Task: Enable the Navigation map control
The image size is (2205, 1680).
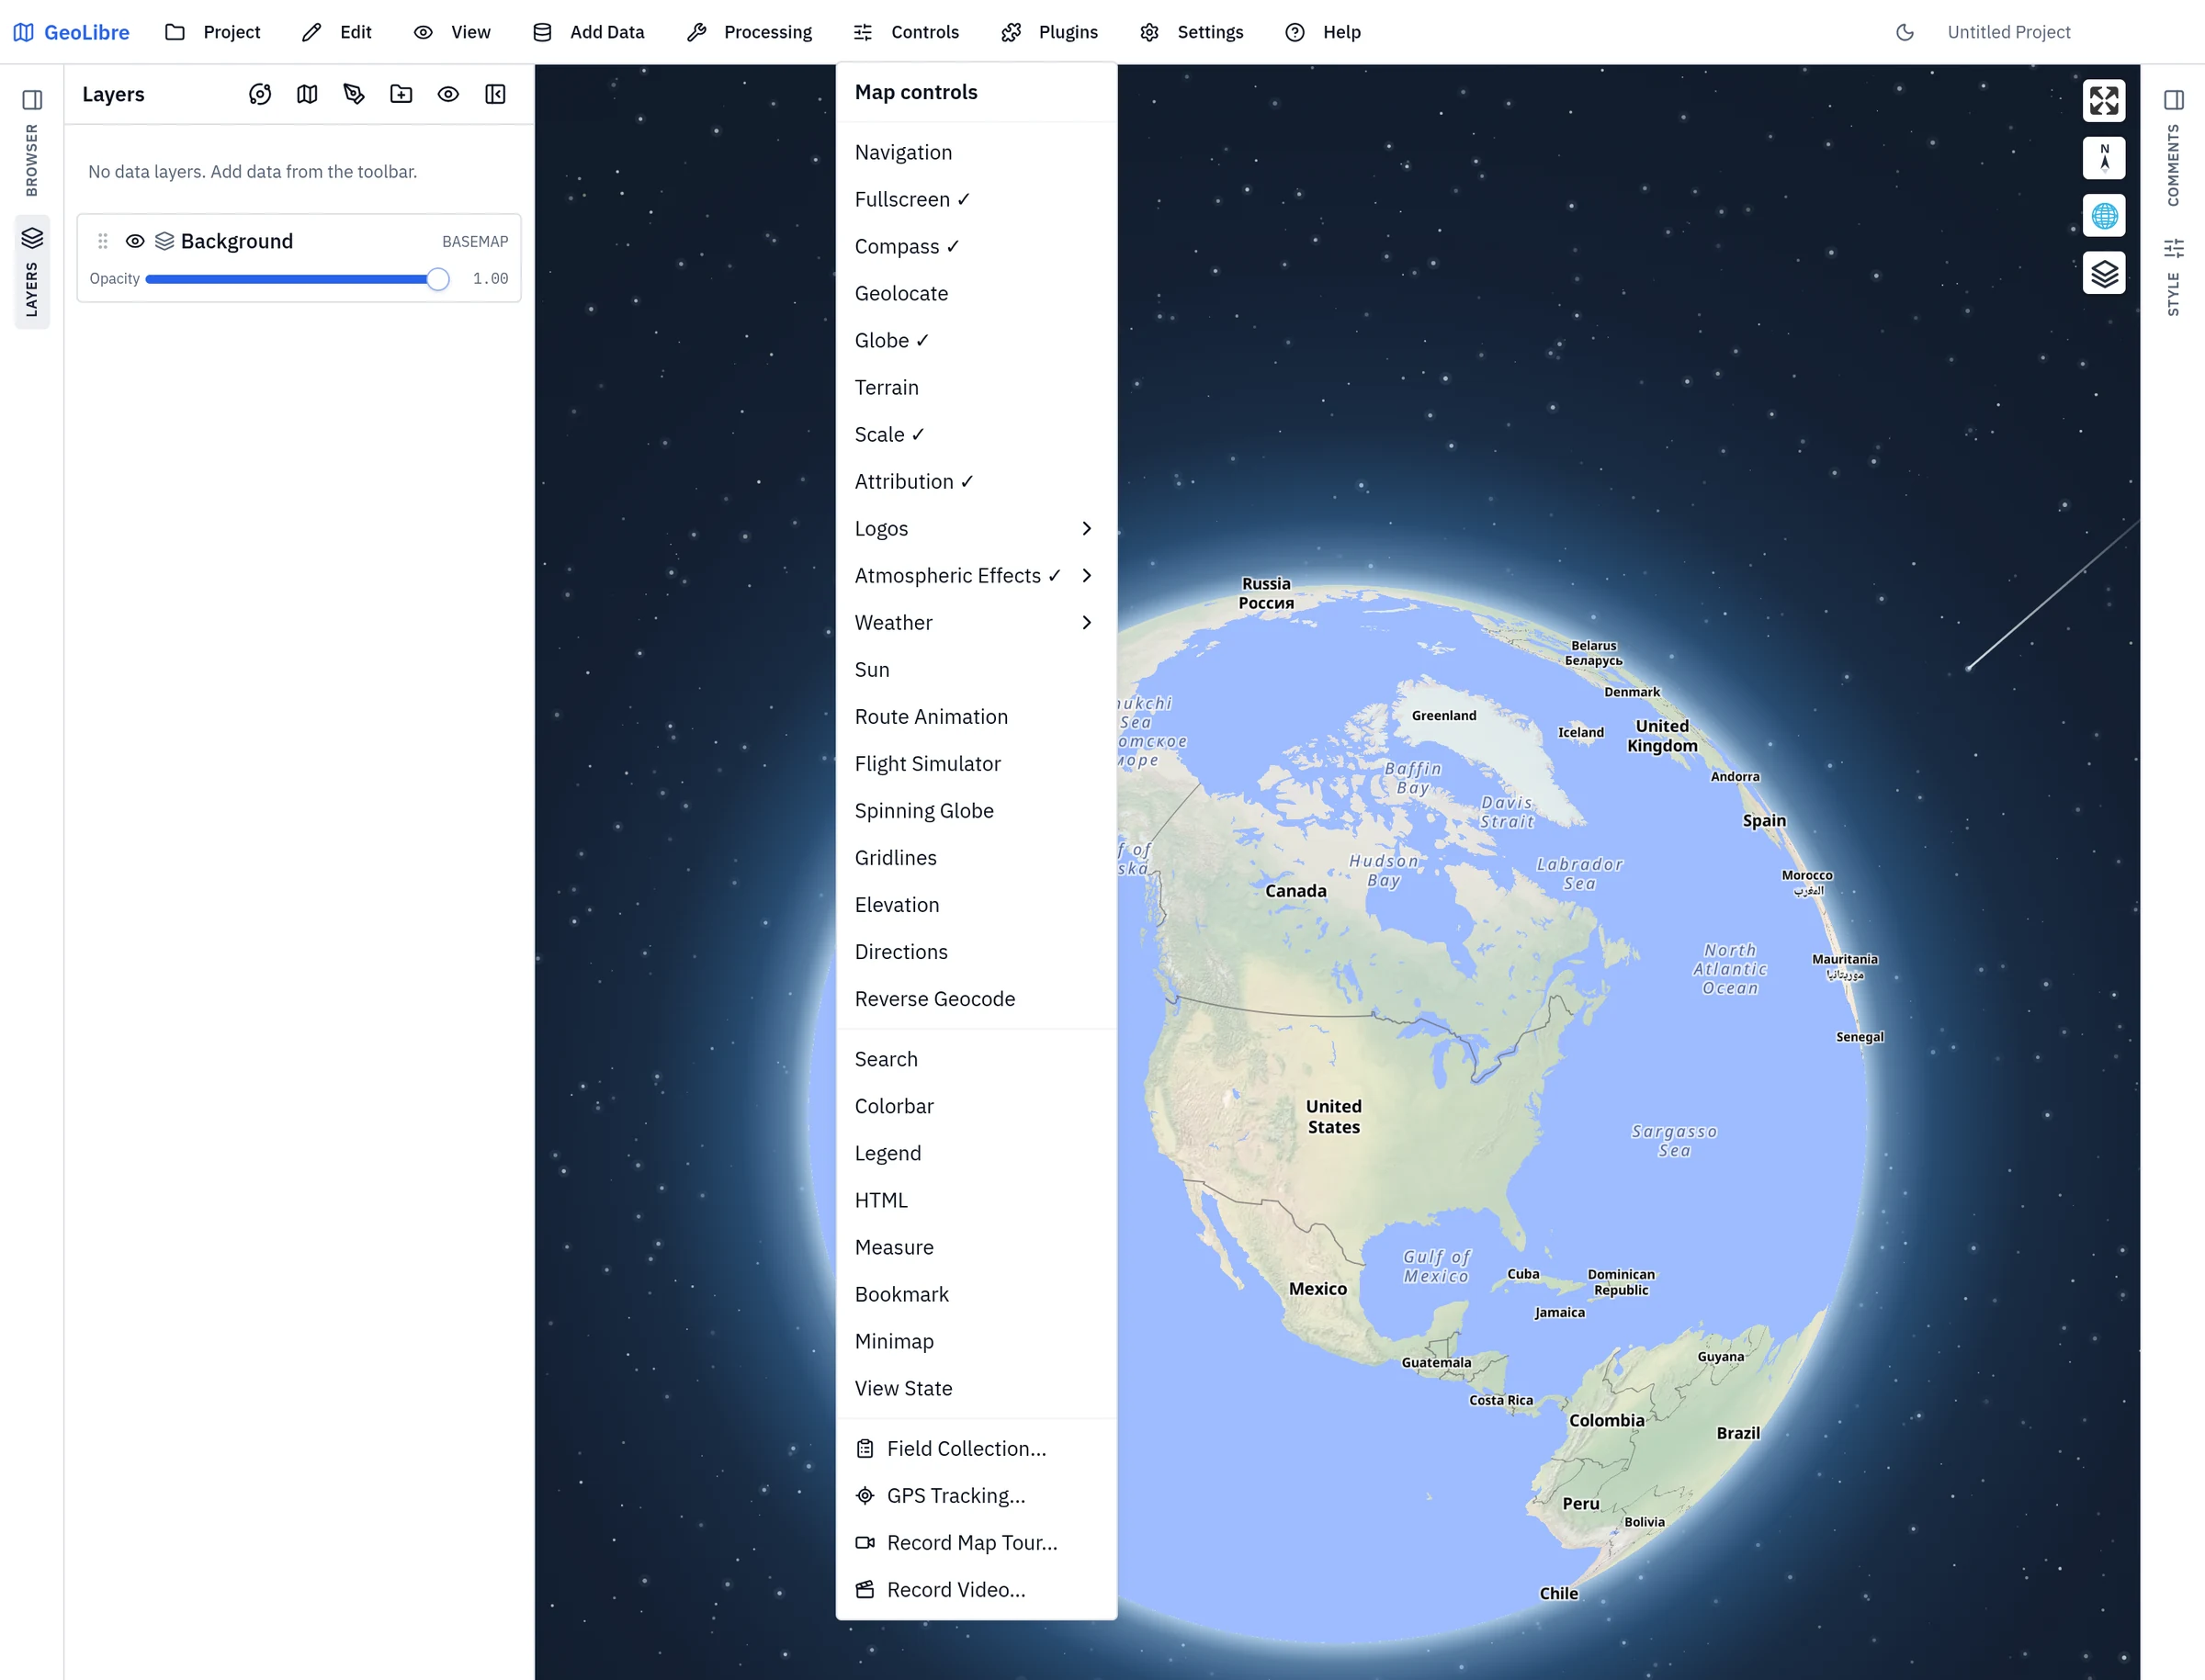Action: click(976, 152)
